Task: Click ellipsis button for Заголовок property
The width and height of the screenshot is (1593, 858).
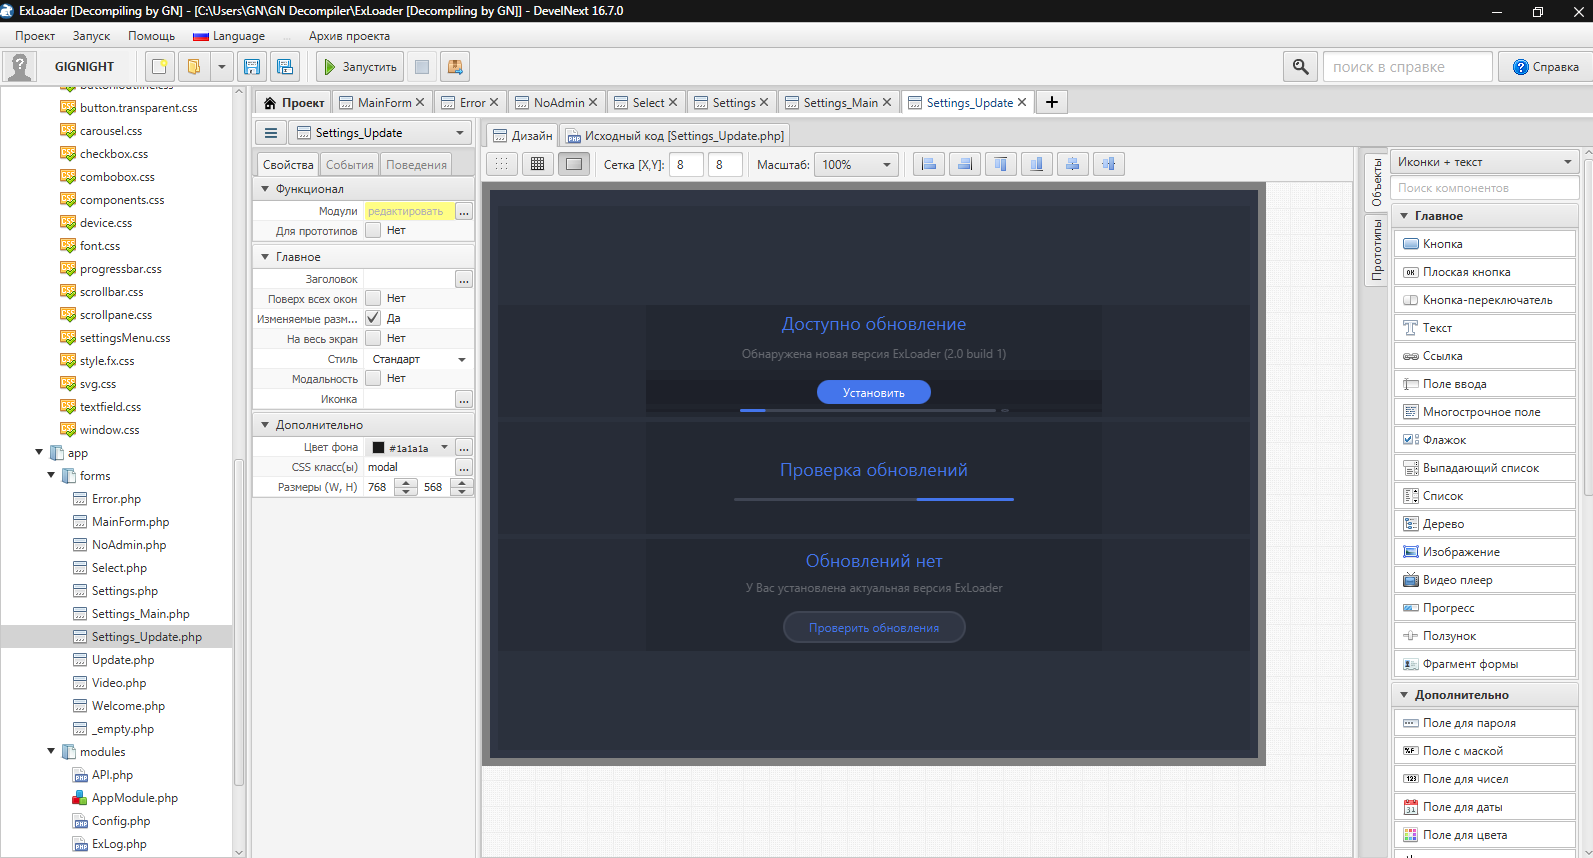Action: coord(463,279)
